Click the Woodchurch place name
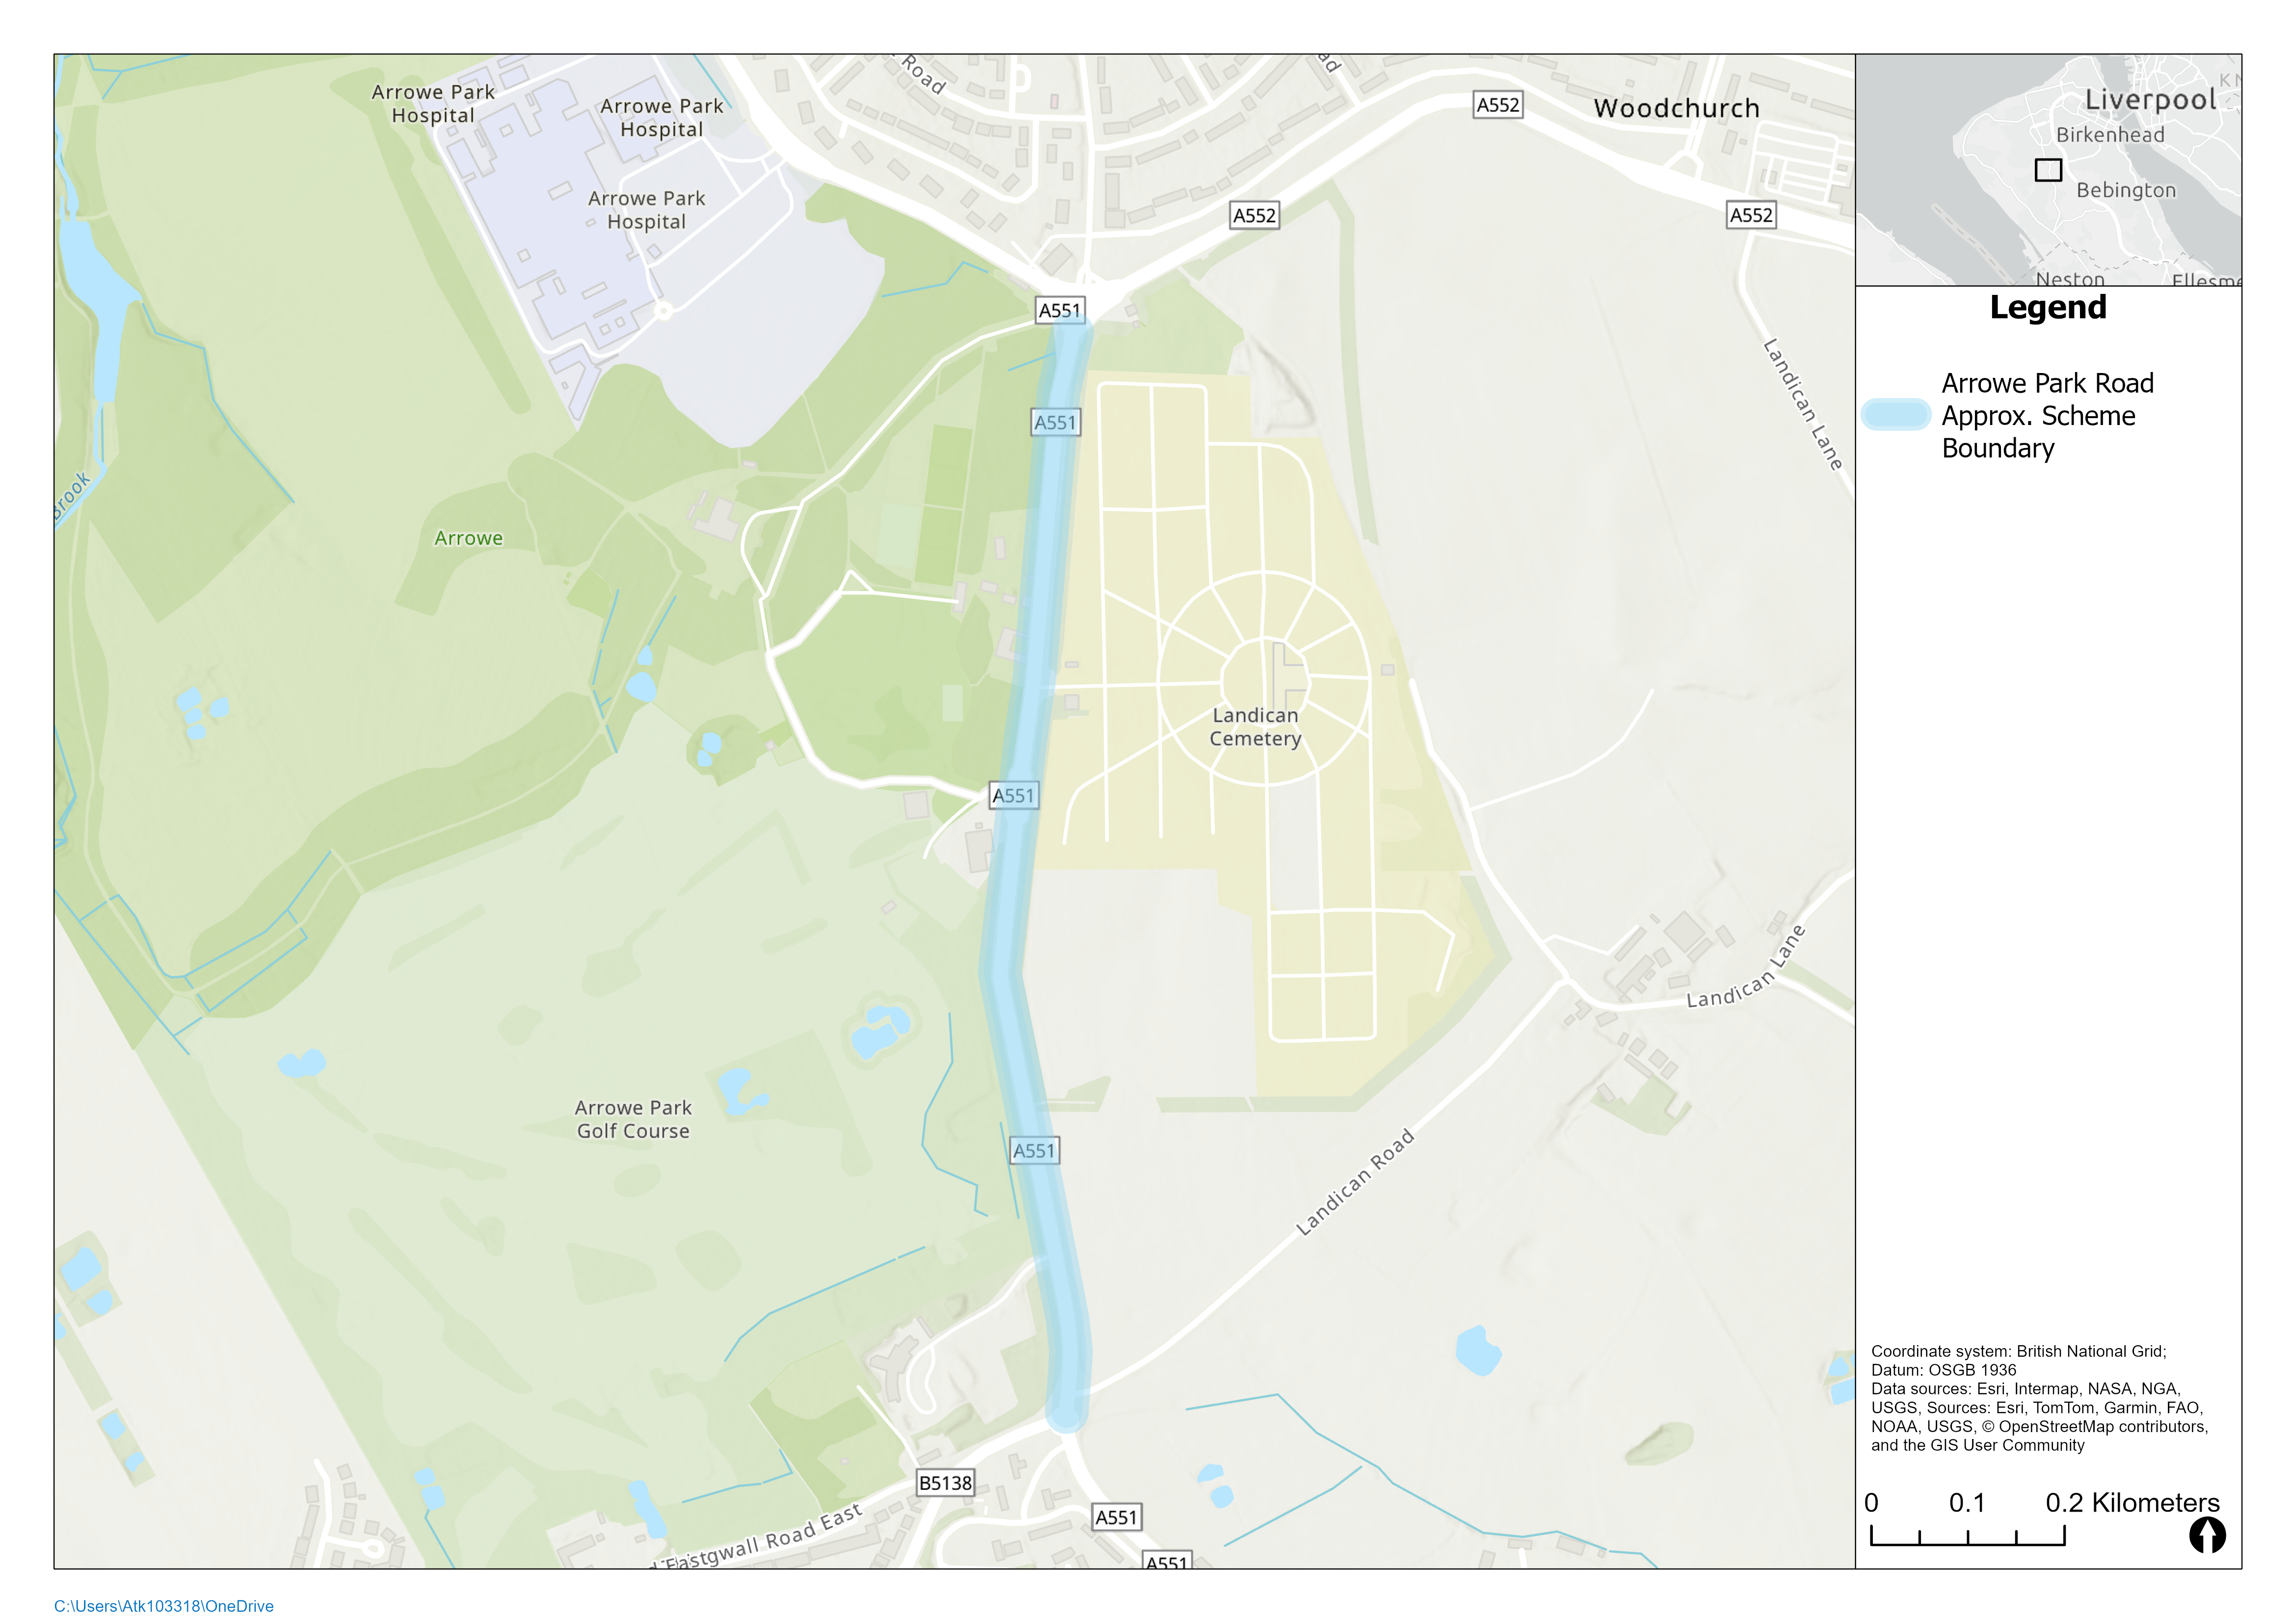This screenshot has width=2296, height=1623. coord(1676,108)
